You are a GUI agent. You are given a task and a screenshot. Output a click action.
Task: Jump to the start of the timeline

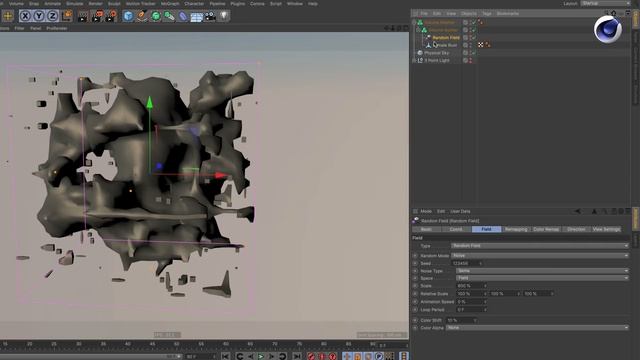coord(225,356)
